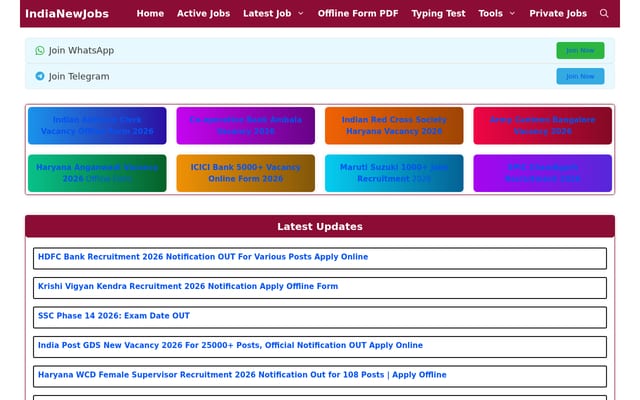Select Offline Form PDF menu item
This screenshot has width=640, height=400.
(358, 13)
